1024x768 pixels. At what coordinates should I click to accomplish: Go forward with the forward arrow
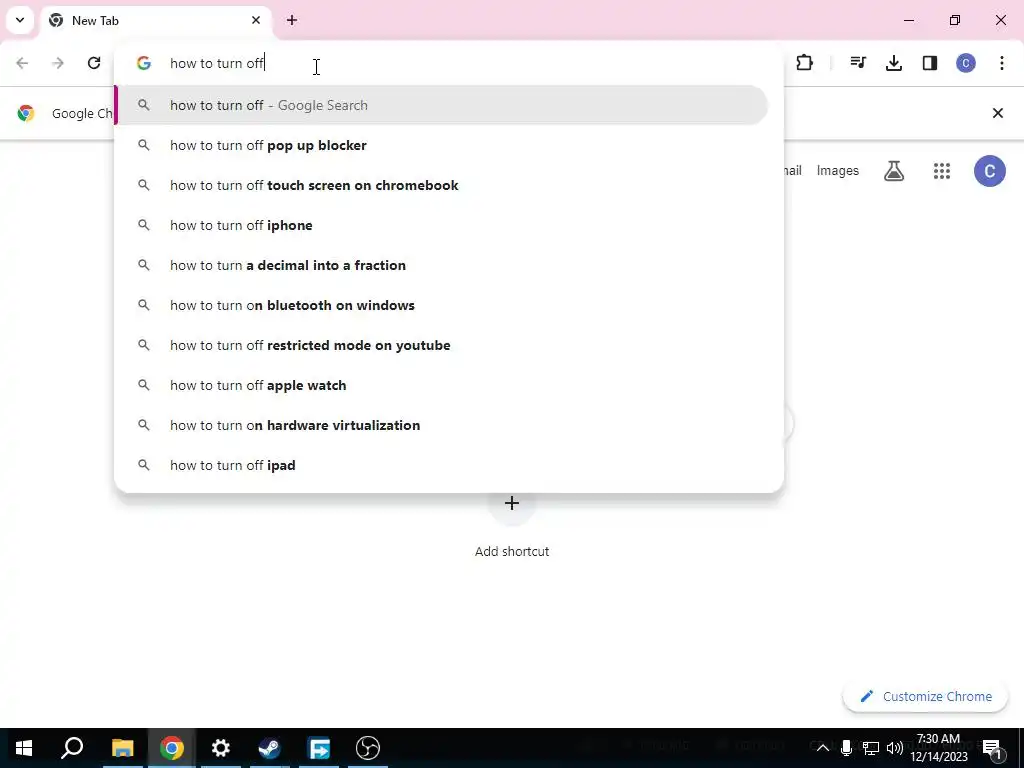pyautogui.click(x=58, y=63)
